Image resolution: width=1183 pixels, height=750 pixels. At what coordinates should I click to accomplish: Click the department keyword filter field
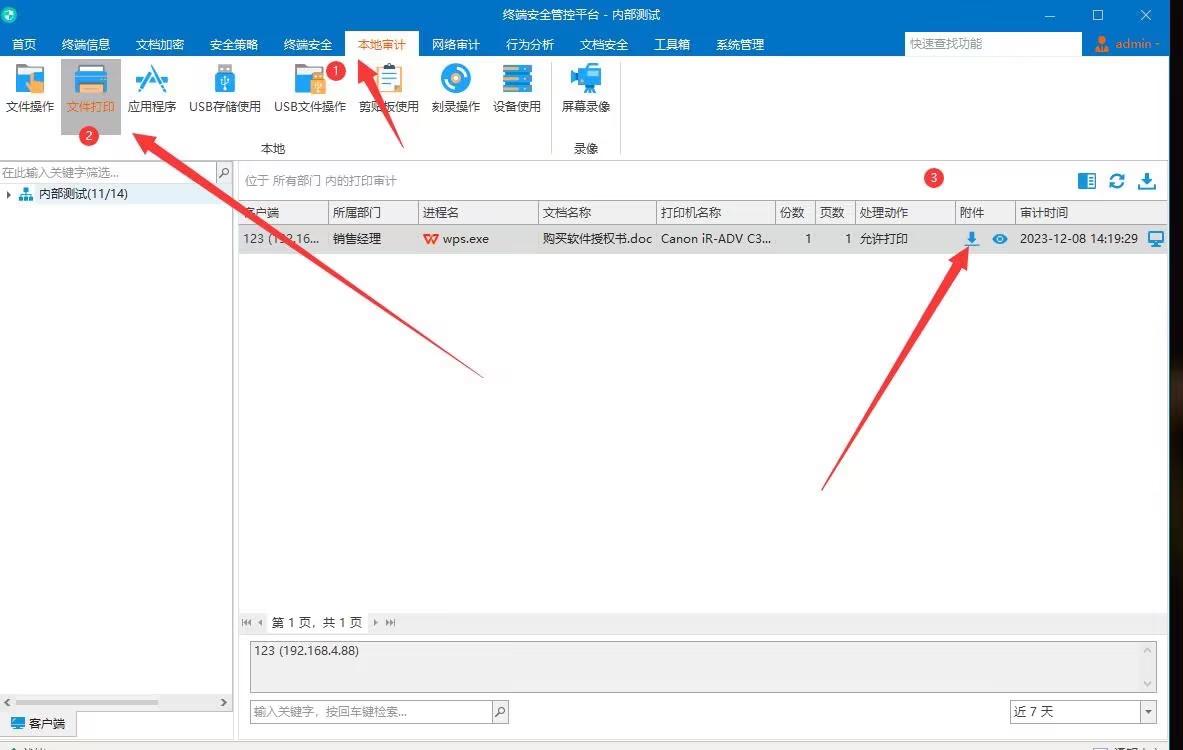[x=108, y=173]
